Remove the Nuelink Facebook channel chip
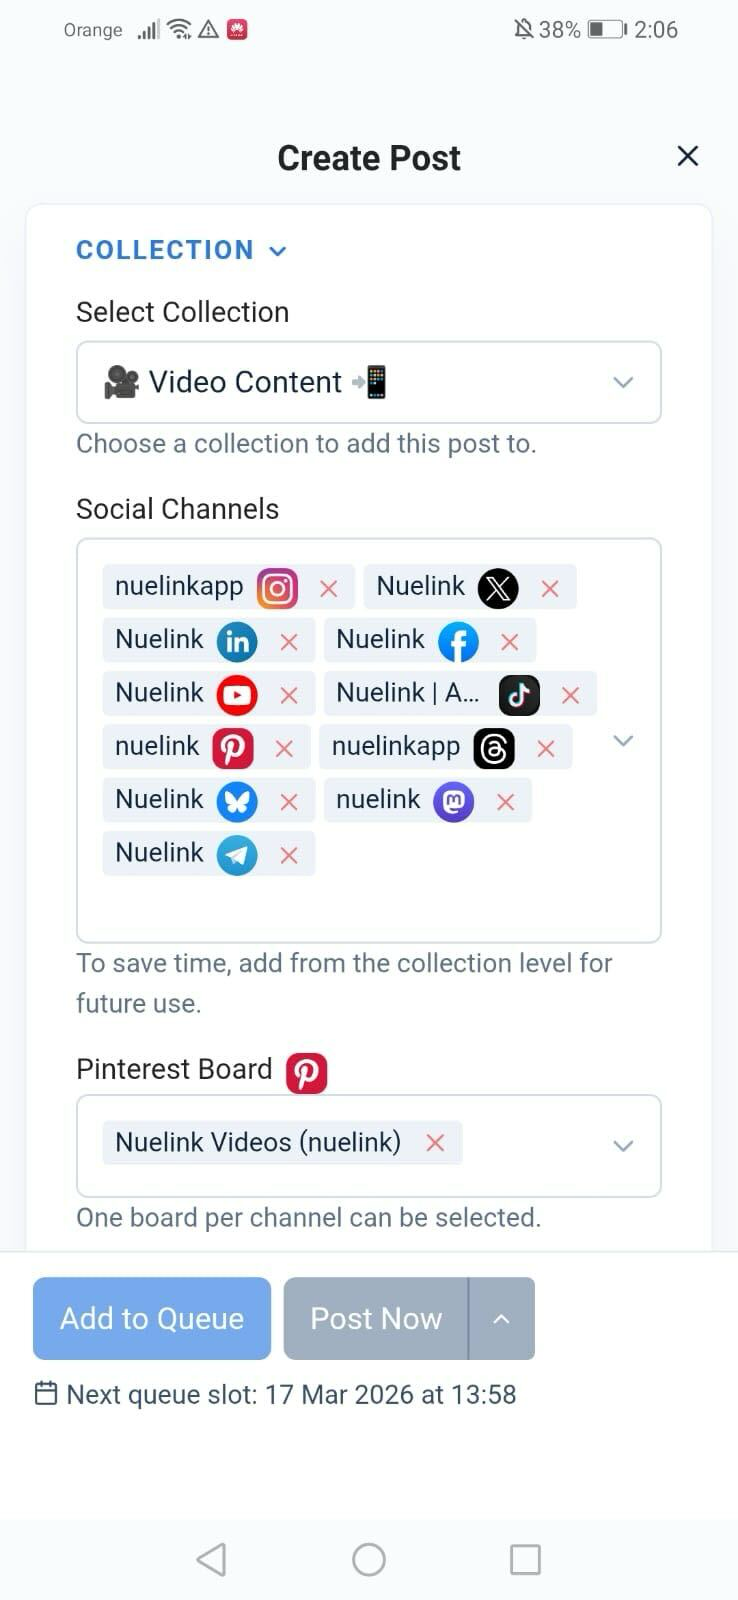The height and width of the screenshot is (1600, 738). [x=509, y=642]
